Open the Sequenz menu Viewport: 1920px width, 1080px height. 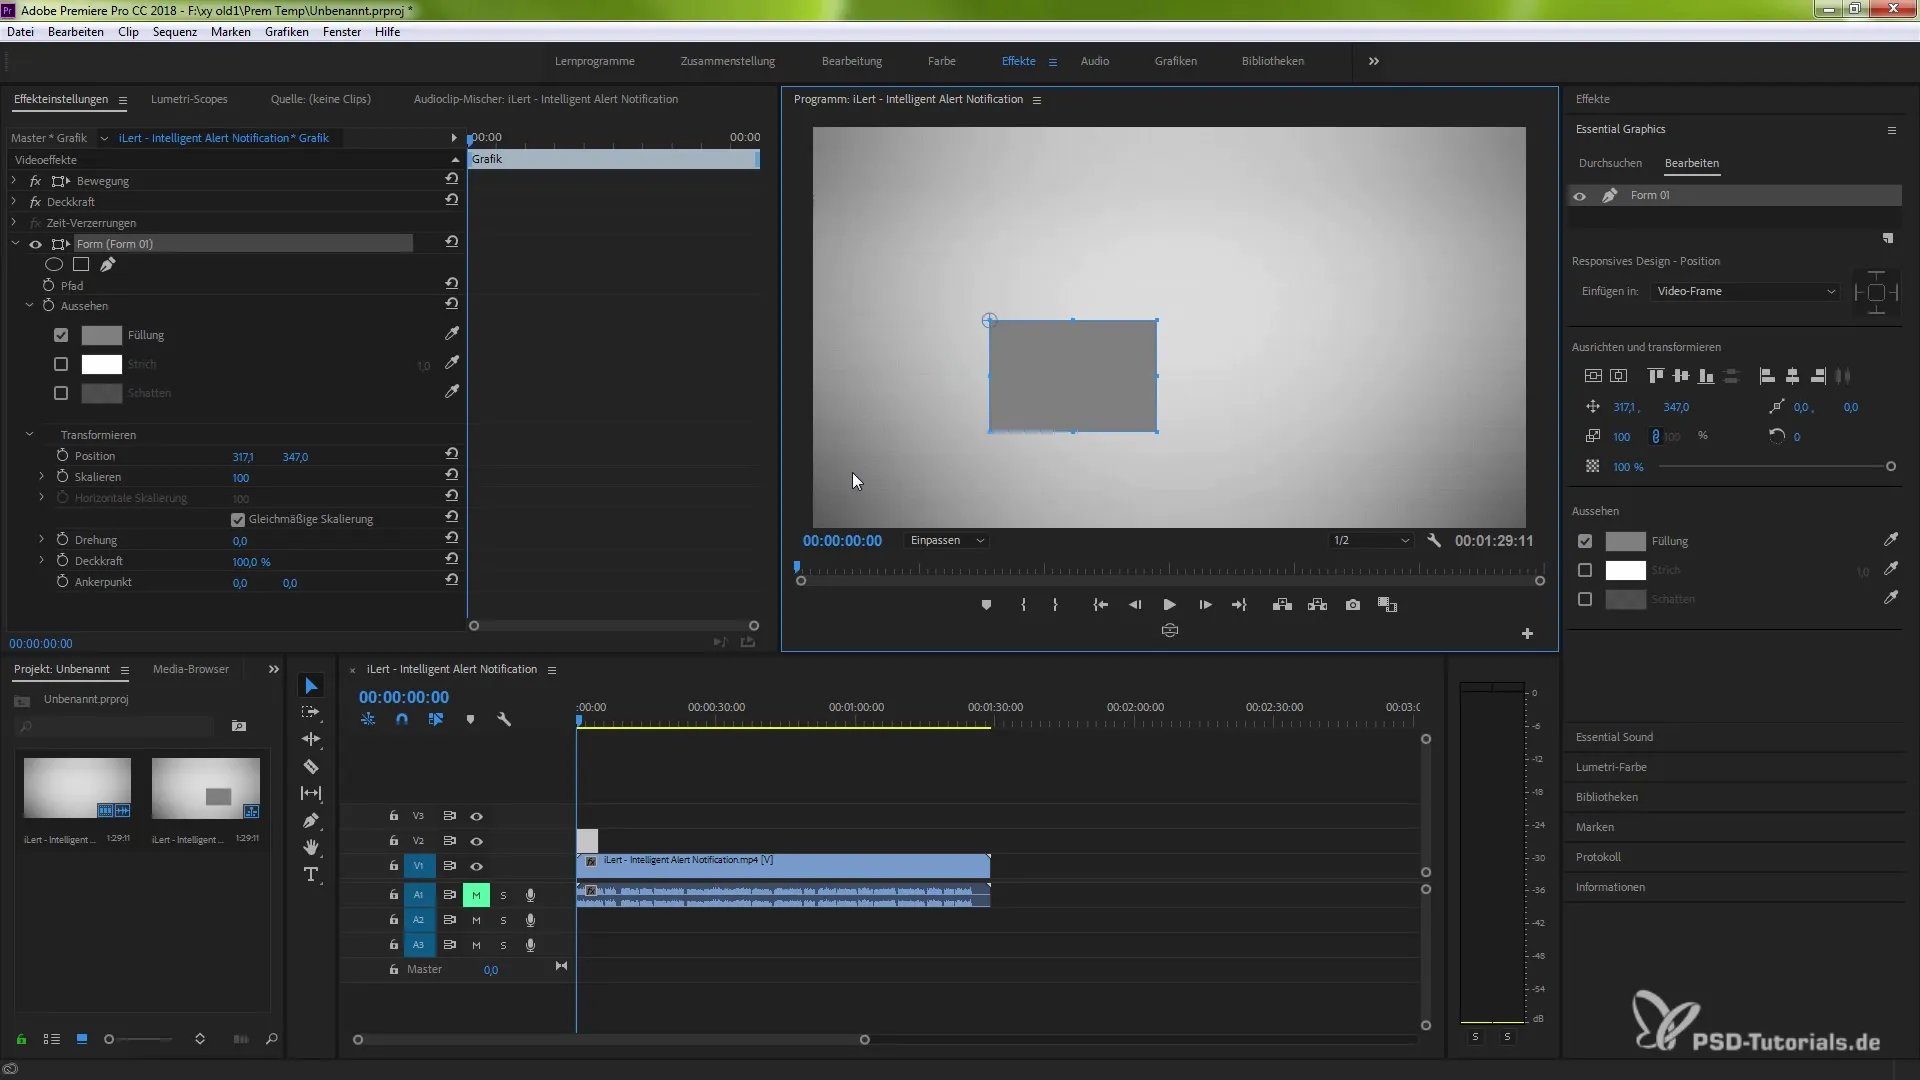point(174,32)
